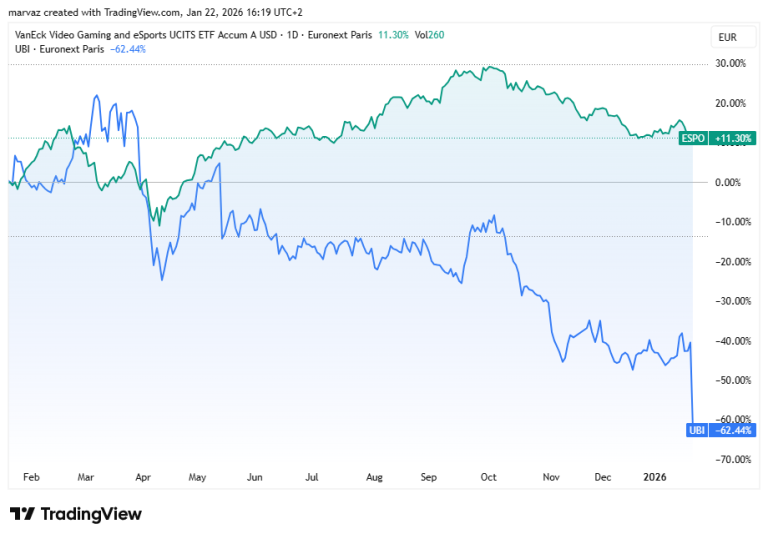Click the 1D interval in the legend
This screenshot has height=539, width=768.
pyautogui.click(x=292, y=35)
